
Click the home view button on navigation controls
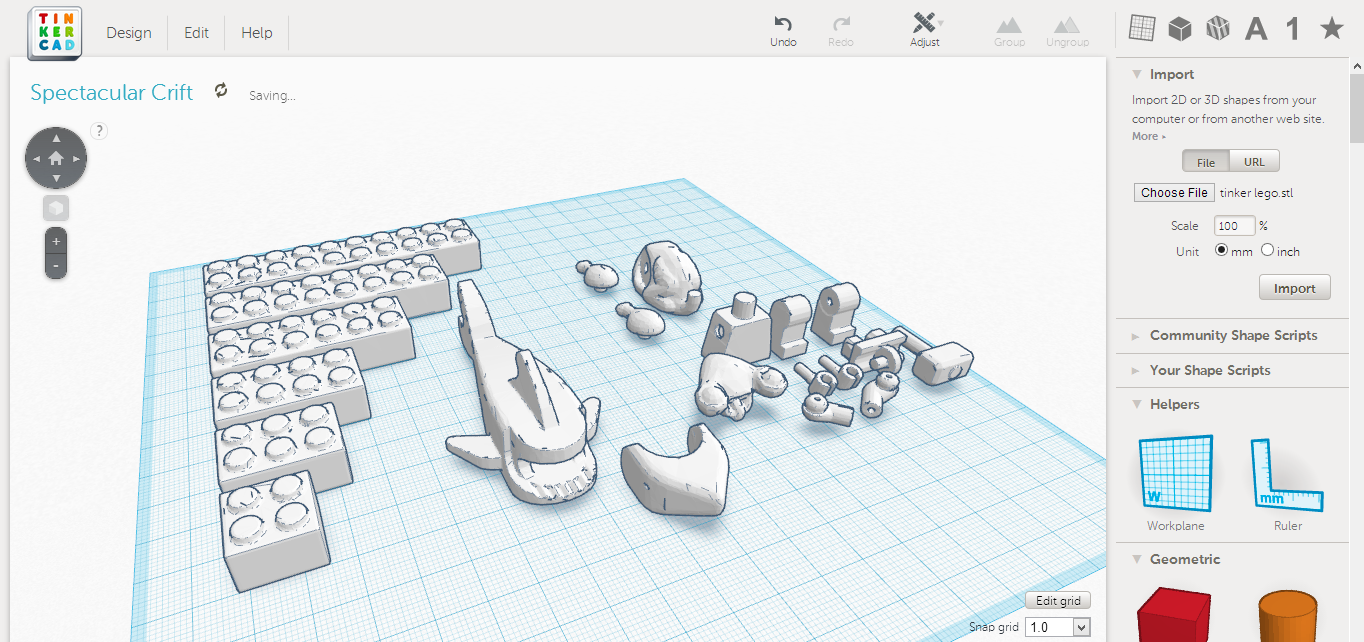(55, 157)
